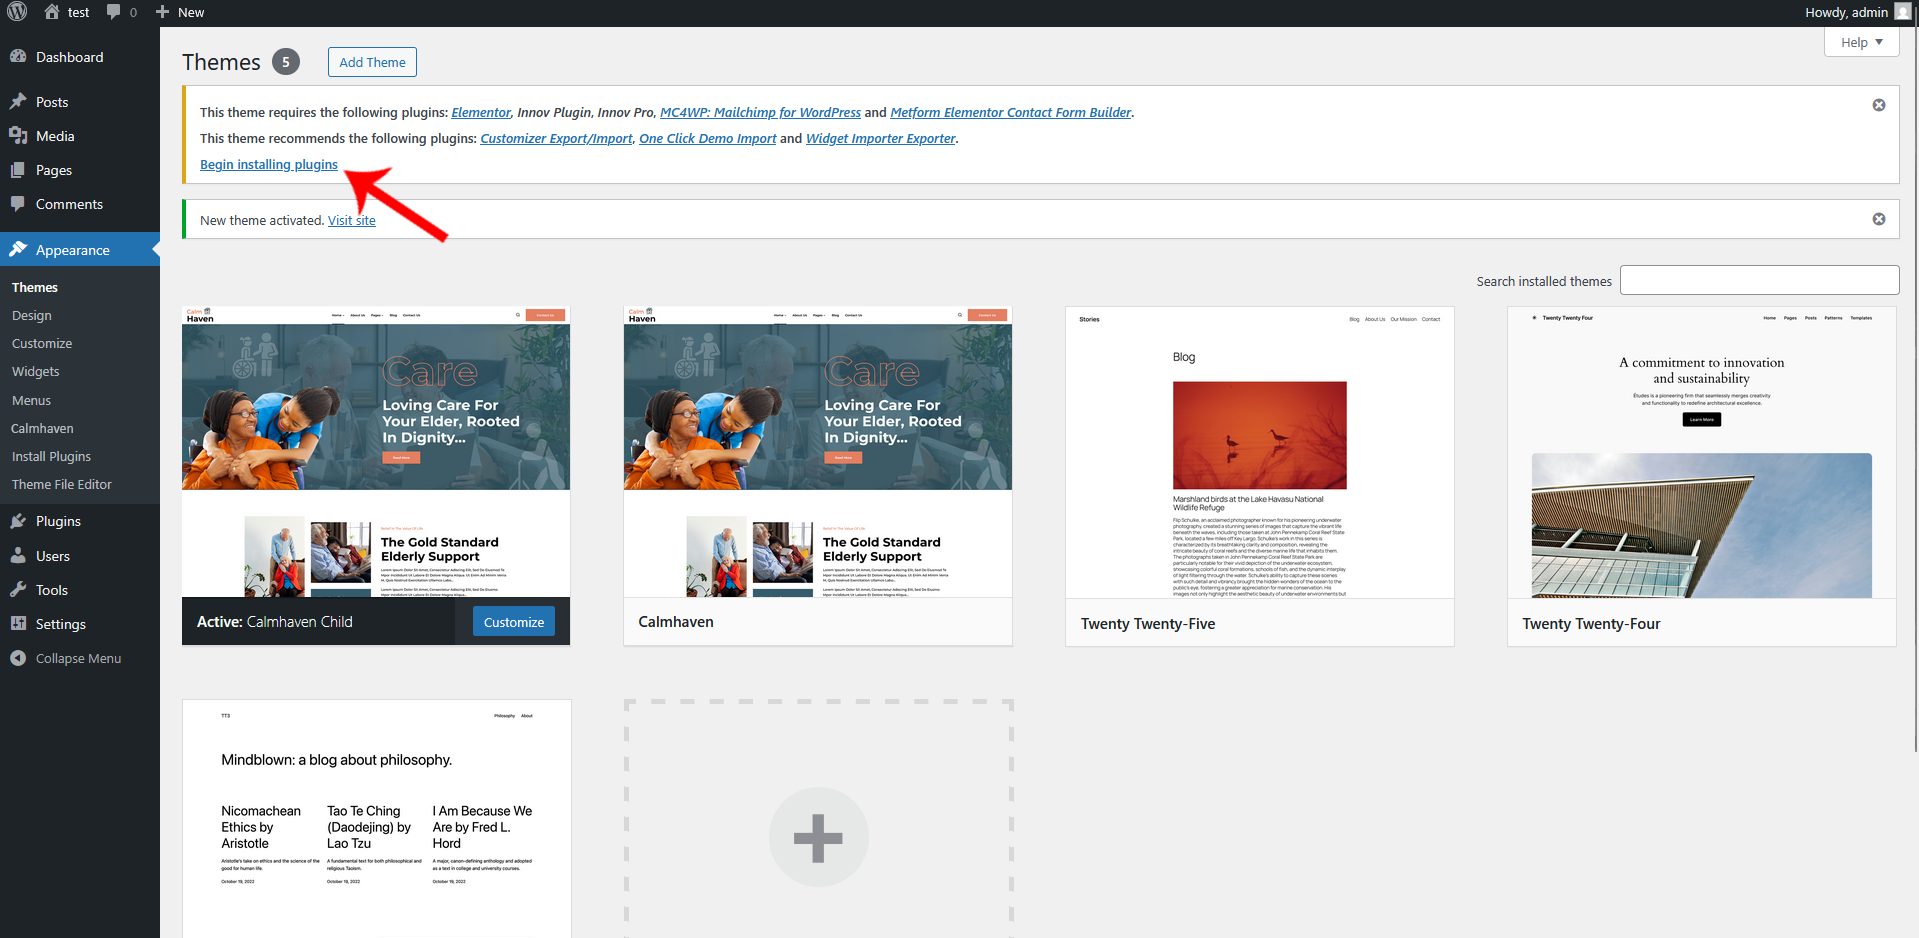Collapse the admin sidebar menu
This screenshot has height=938, width=1919.
(x=66, y=658)
